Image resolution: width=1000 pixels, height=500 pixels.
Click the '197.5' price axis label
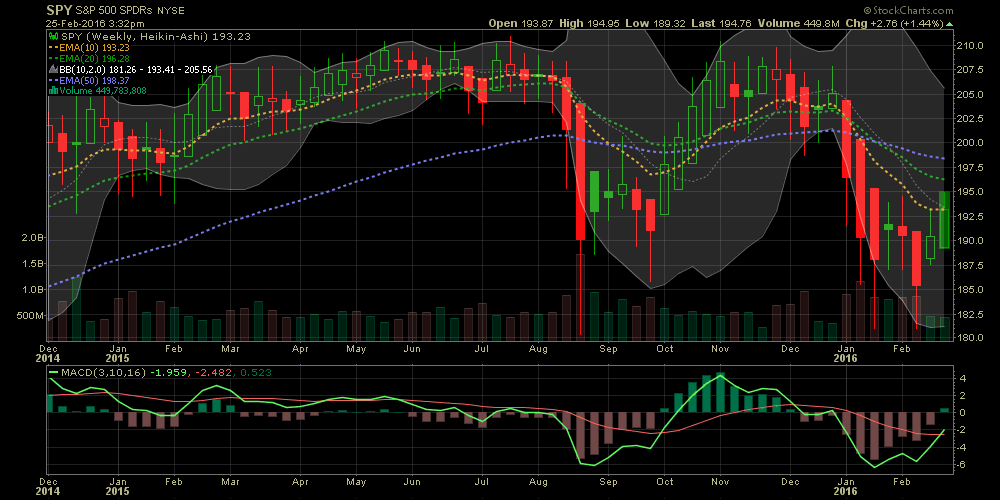pos(968,168)
